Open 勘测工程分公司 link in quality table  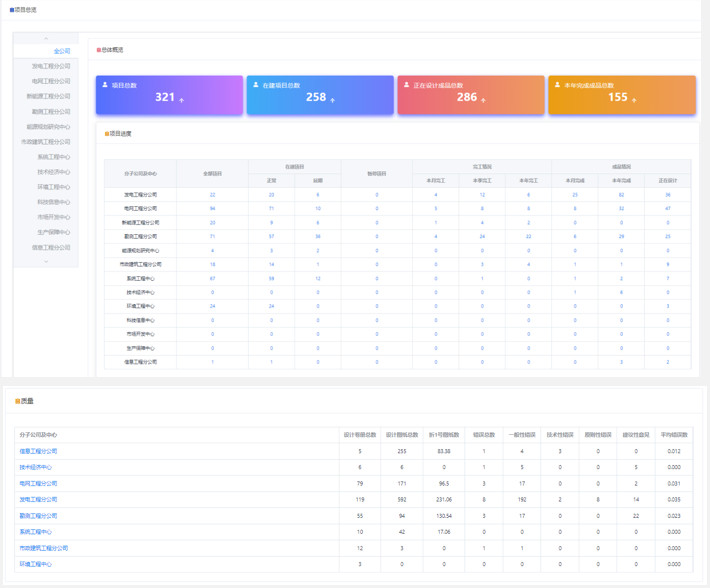tap(38, 516)
